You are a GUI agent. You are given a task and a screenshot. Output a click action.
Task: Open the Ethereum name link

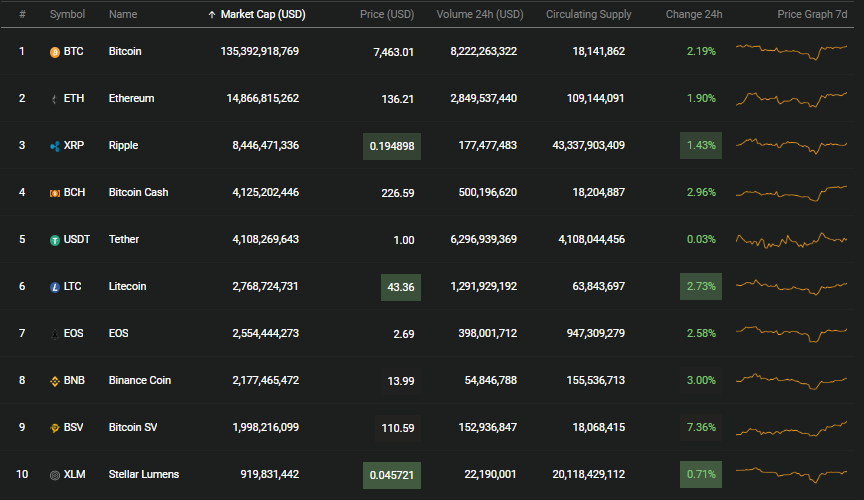pyautogui.click(x=131, y=98)
